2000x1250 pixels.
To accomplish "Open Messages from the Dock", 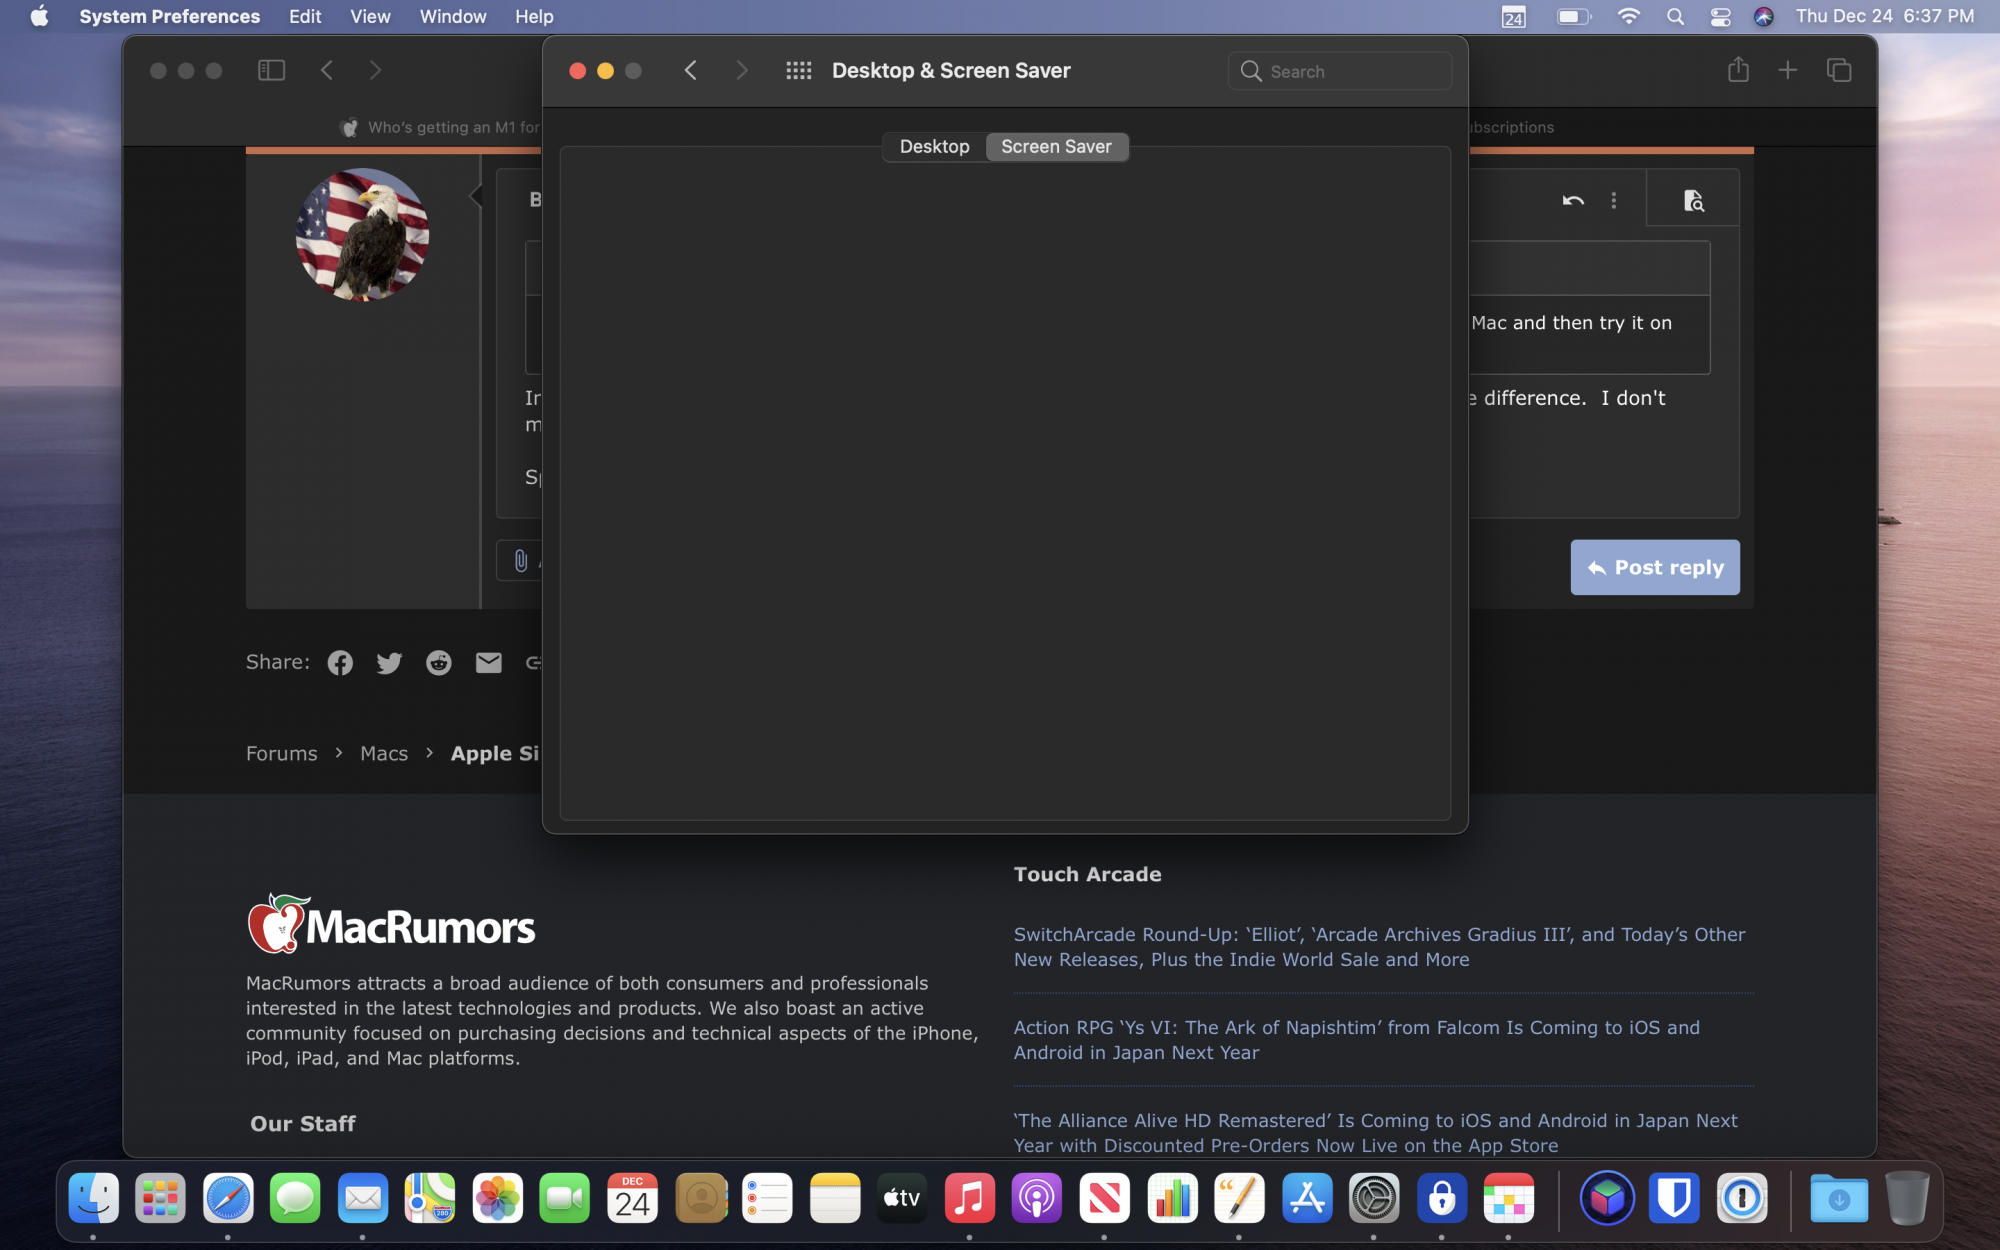I will tap(295, 1197).
